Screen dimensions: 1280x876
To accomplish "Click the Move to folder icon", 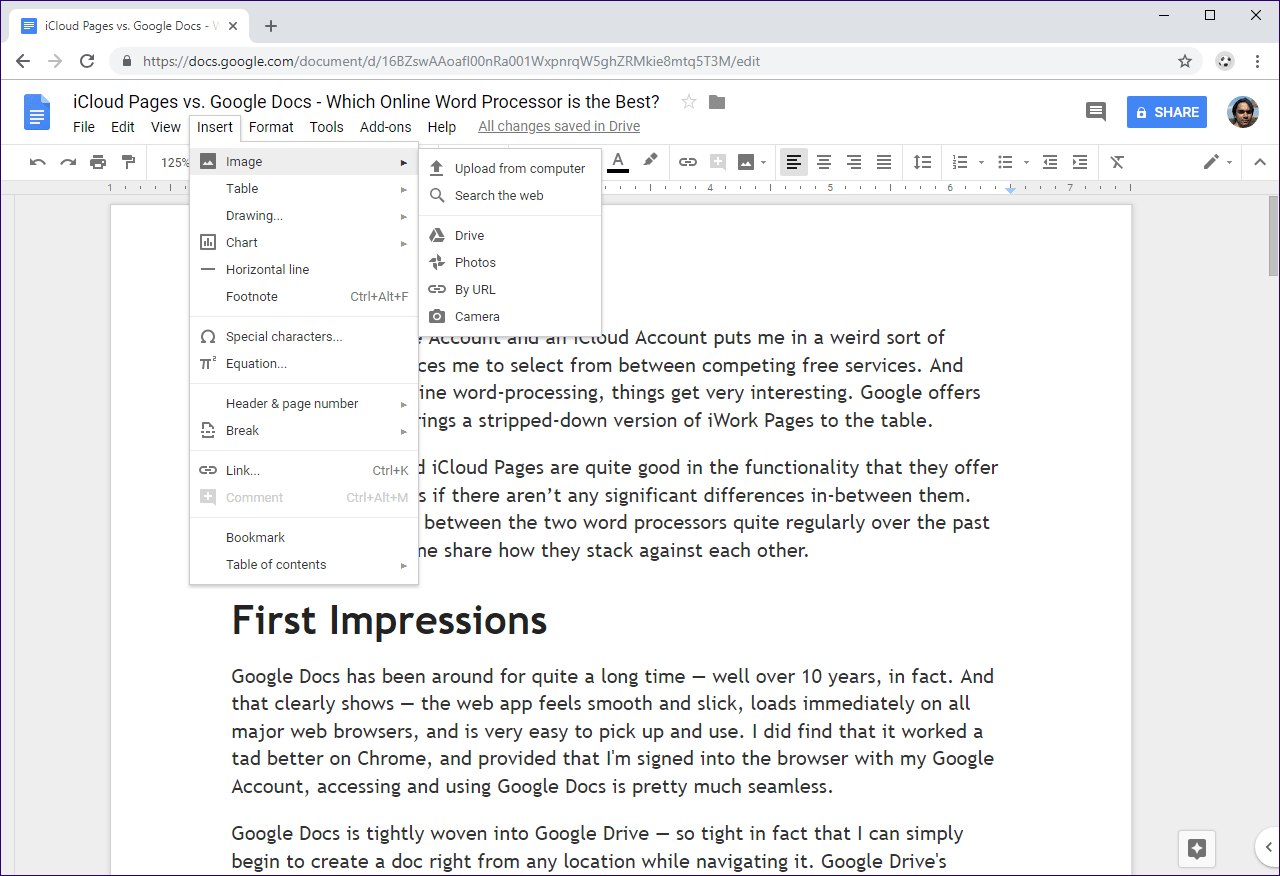I will pos(717,102).
